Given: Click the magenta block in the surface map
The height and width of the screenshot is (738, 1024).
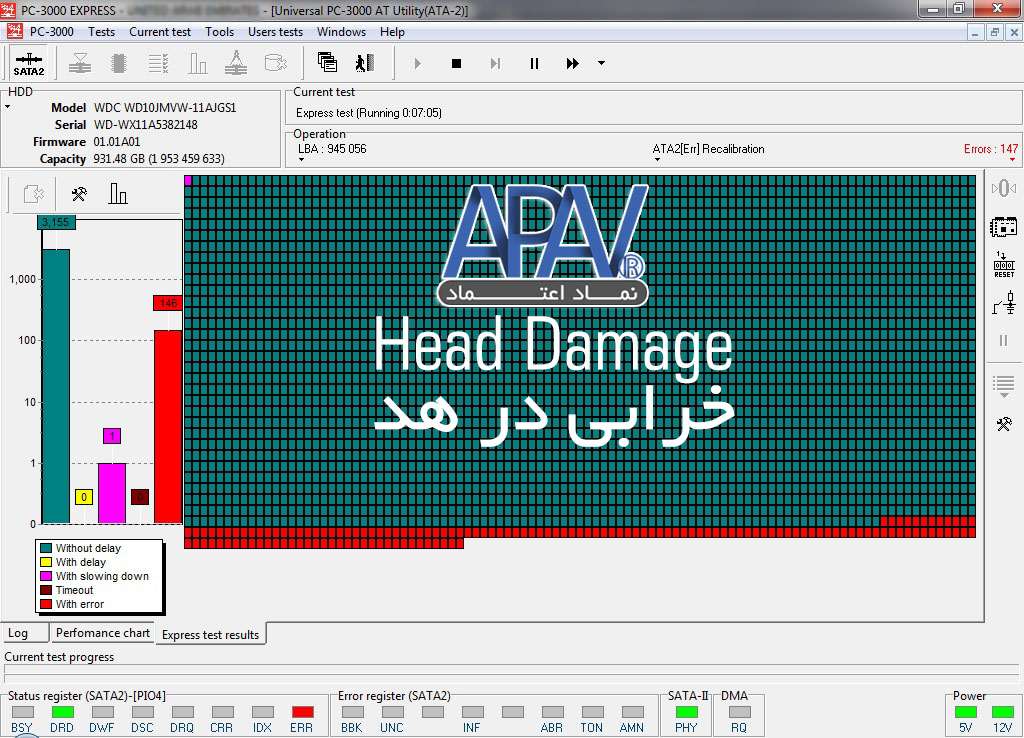Looking at the screenshot, I should [188, 180].
